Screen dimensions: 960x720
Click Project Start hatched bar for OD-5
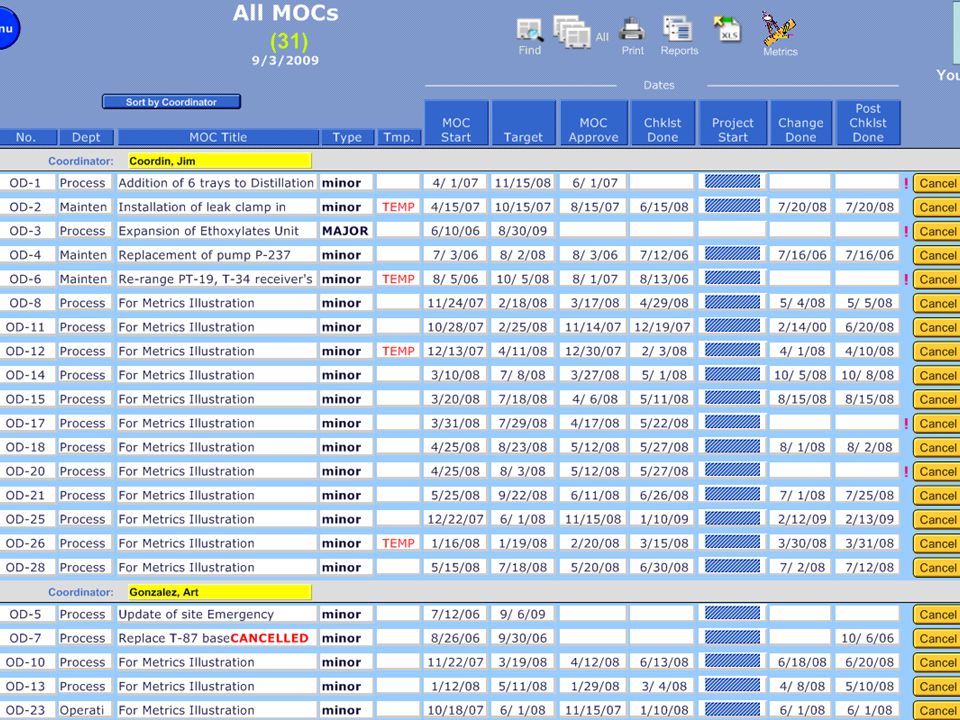tap(732, 613)
